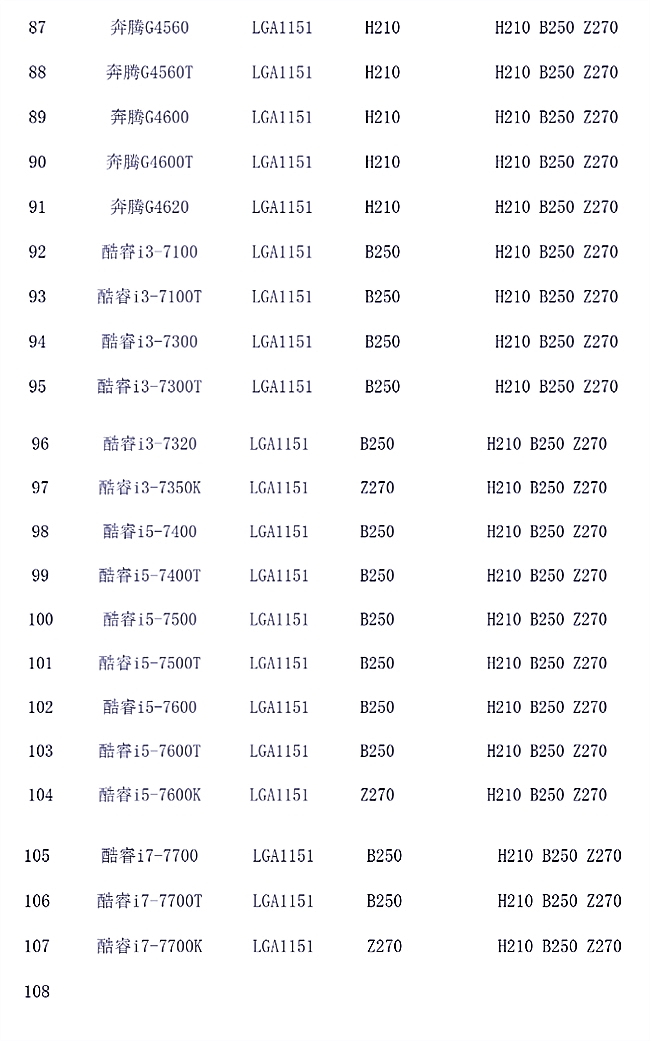Image resolution: width=650 pixels, height=1041 pixels.
Task: Click the 酷睿i5-7500T cell
Action: tap(149, 663)
